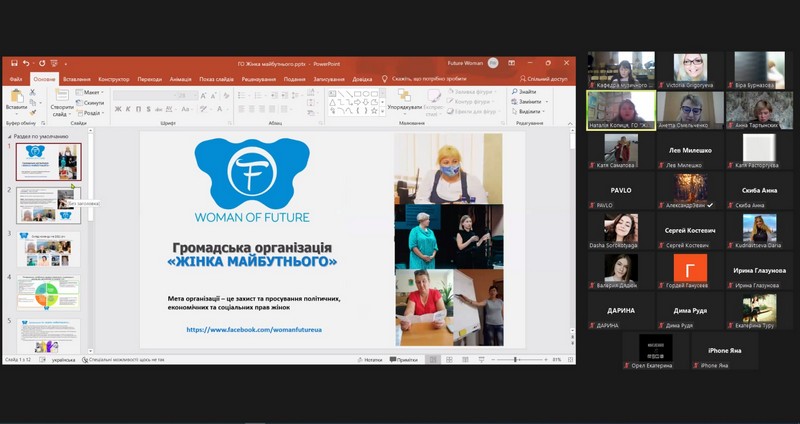
Task: Open the Замінити replace dropdown arrow
Action: tap(545, 102)
